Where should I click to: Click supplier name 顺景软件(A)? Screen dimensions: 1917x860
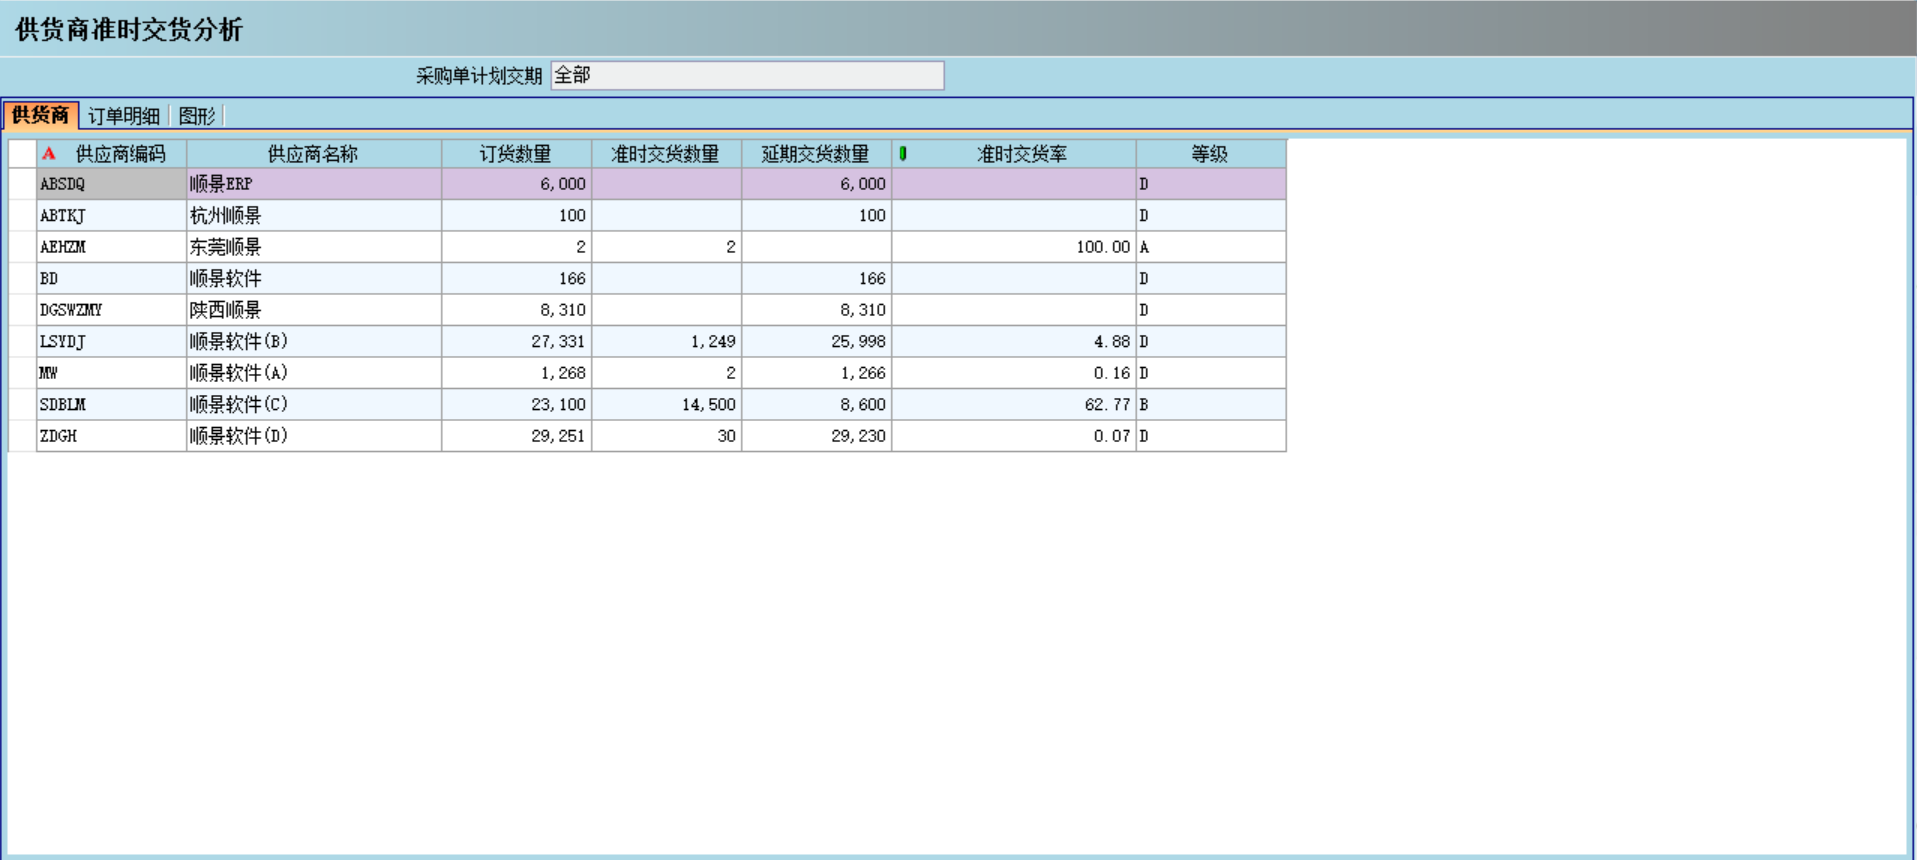(314, 373)
